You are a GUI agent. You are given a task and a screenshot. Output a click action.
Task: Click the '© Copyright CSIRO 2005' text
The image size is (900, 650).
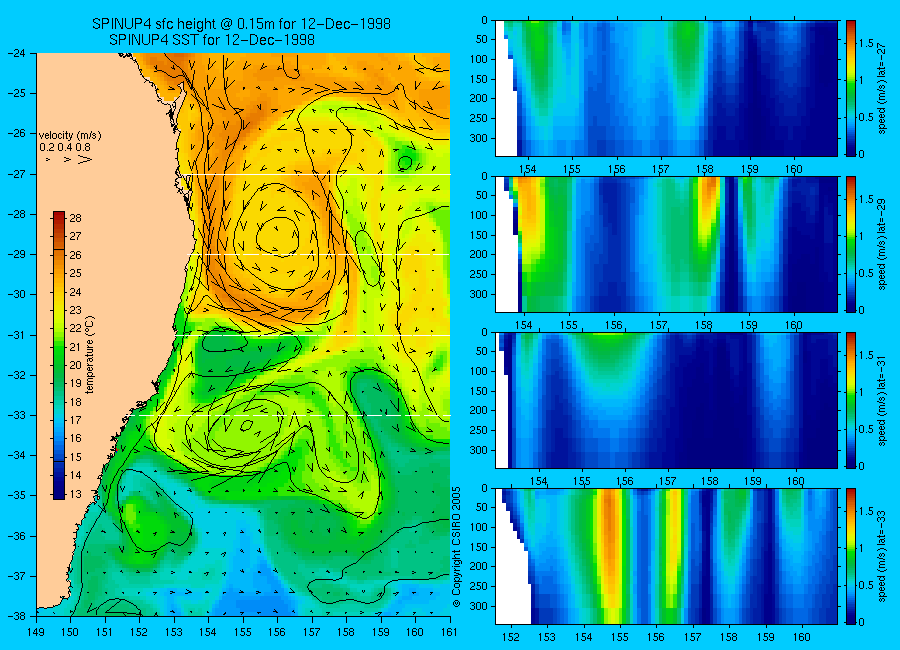tap(456, 547)
